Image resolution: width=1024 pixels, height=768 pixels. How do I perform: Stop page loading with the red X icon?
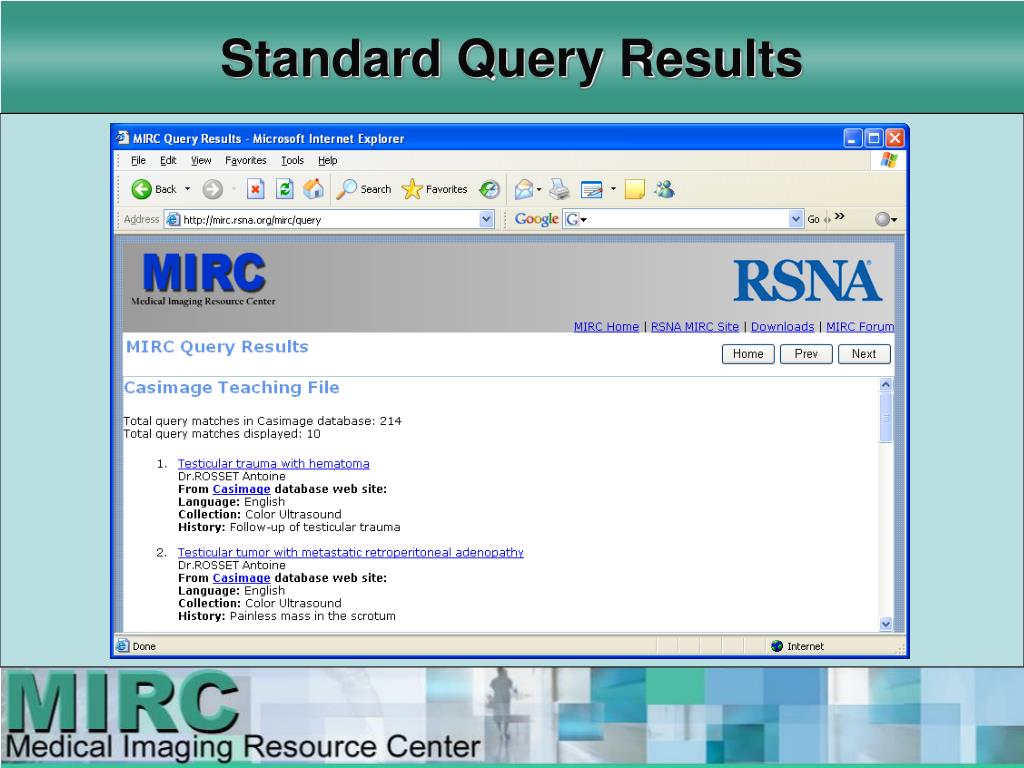pos(255,189)
